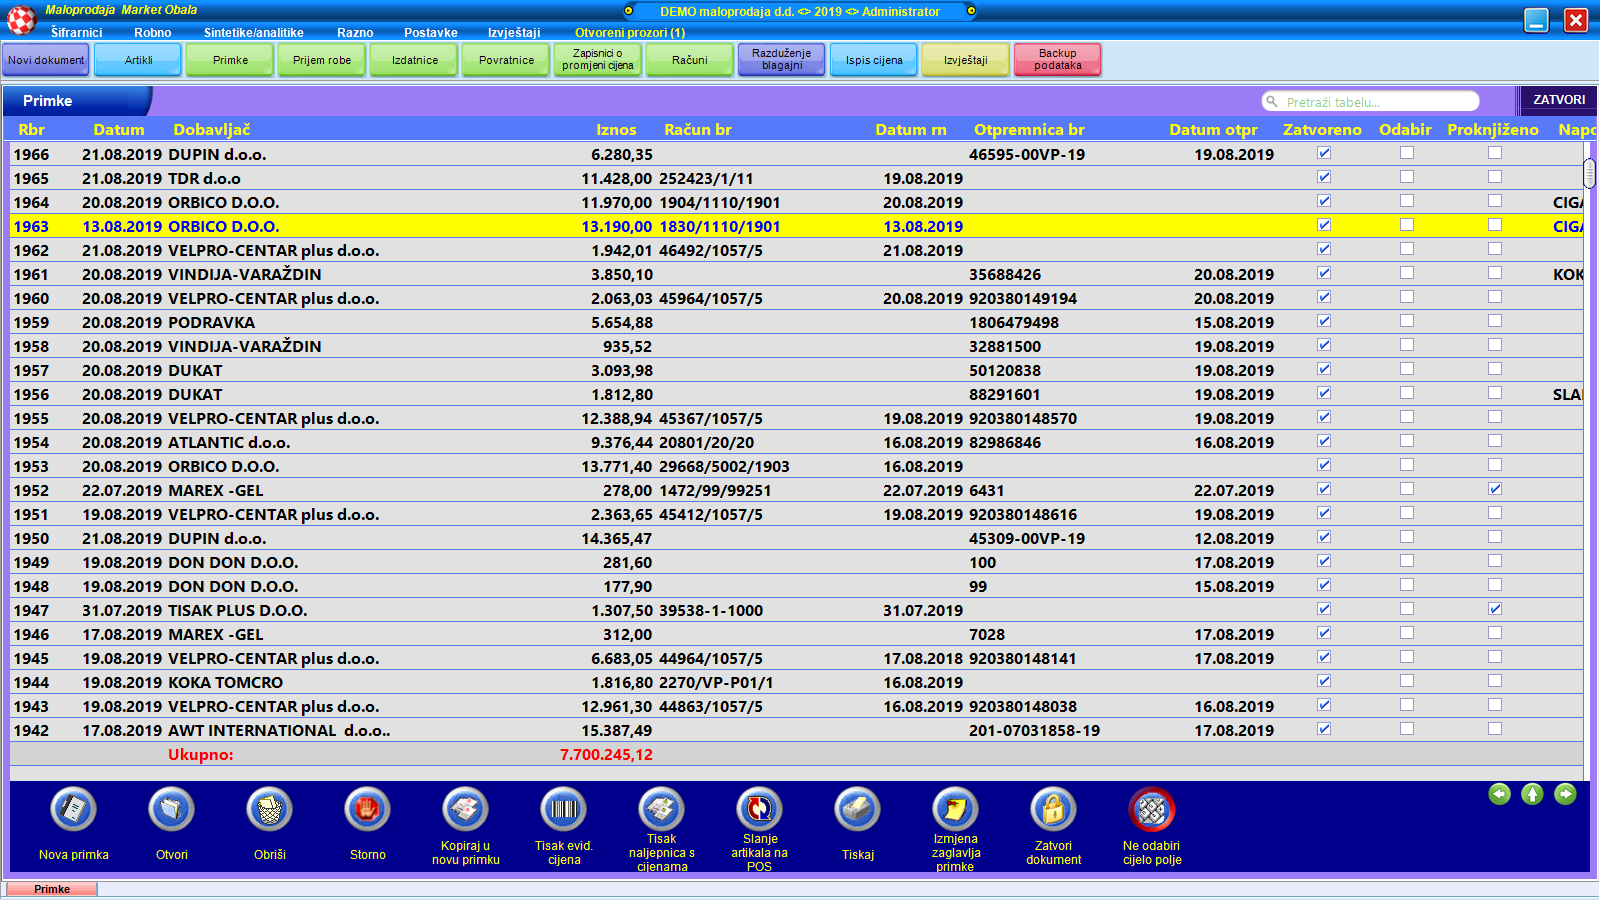Open the Šifrarnici menu

pyautogui.click(x=77, y=33)
